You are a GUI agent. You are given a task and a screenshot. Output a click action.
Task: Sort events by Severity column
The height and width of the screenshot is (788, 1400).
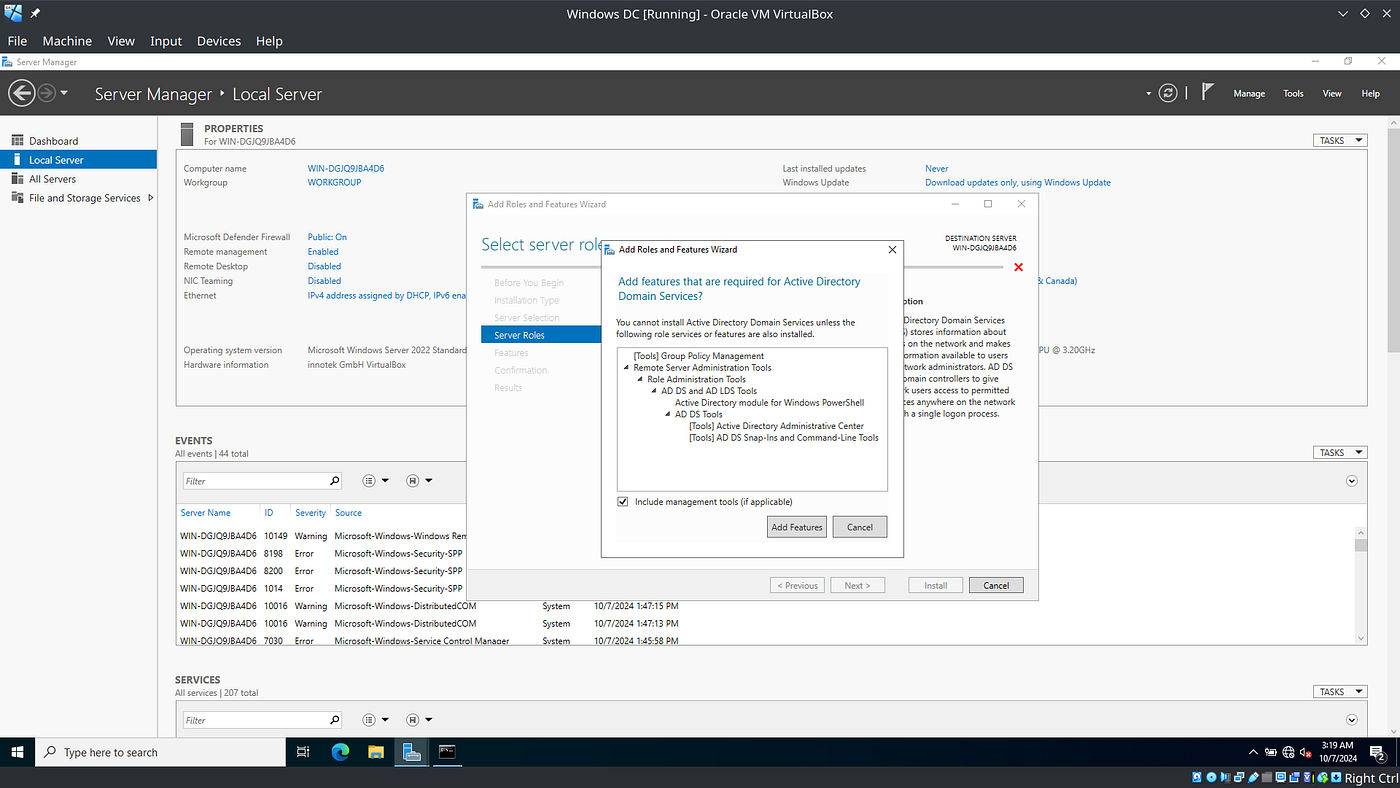pos(310,512)
